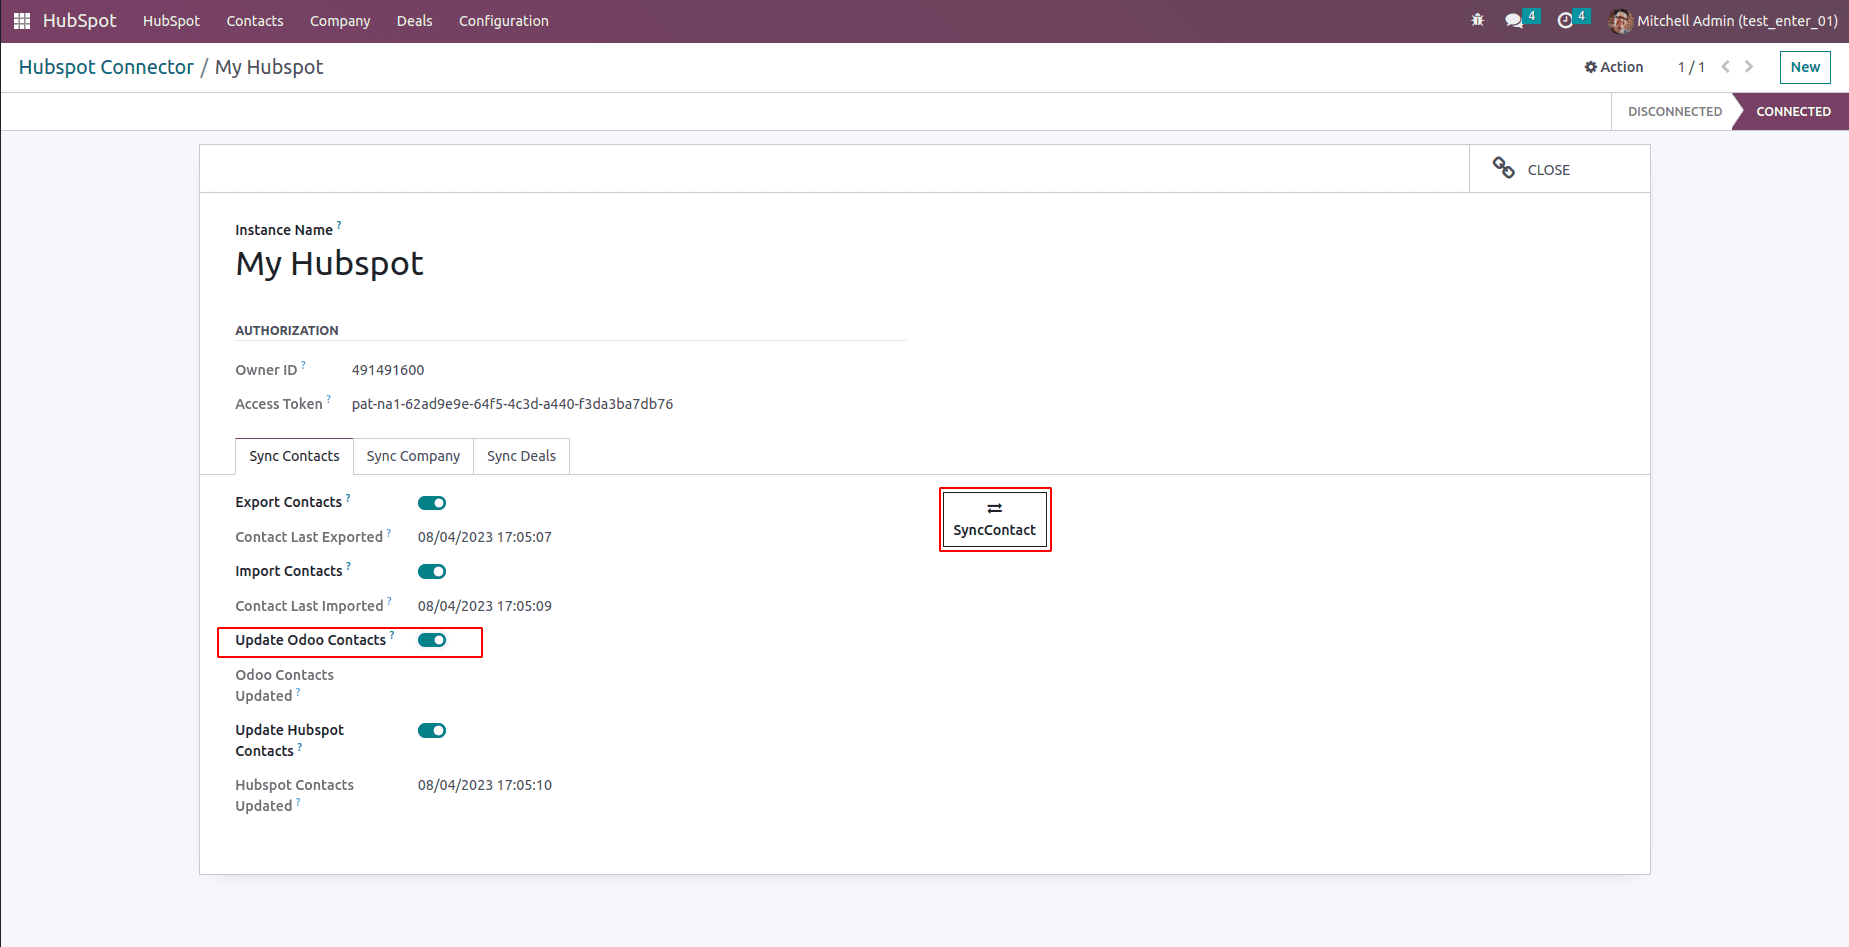Click the Access Token value field
Viewport: 1849px width, 947px height.
512,404
